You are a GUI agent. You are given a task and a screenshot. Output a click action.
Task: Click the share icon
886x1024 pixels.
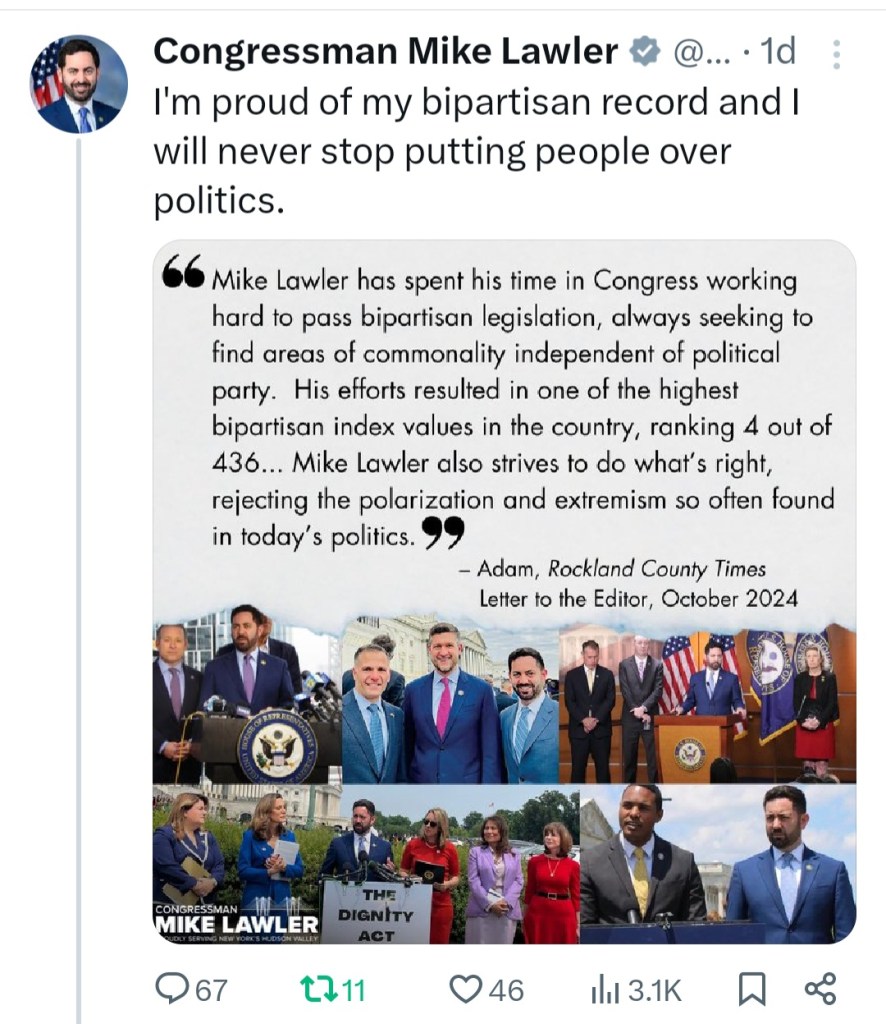[820, 989]
